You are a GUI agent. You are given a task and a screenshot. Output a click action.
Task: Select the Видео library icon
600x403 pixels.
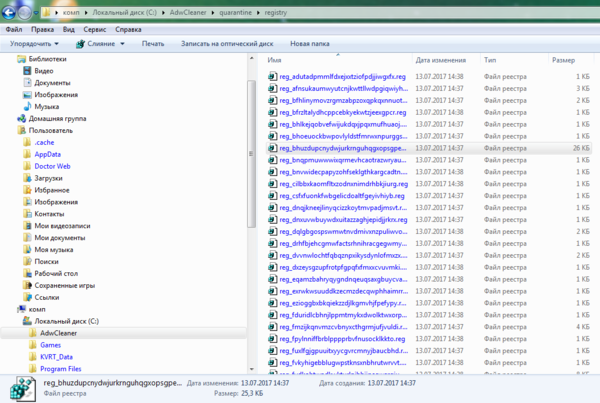click(27, 71)
